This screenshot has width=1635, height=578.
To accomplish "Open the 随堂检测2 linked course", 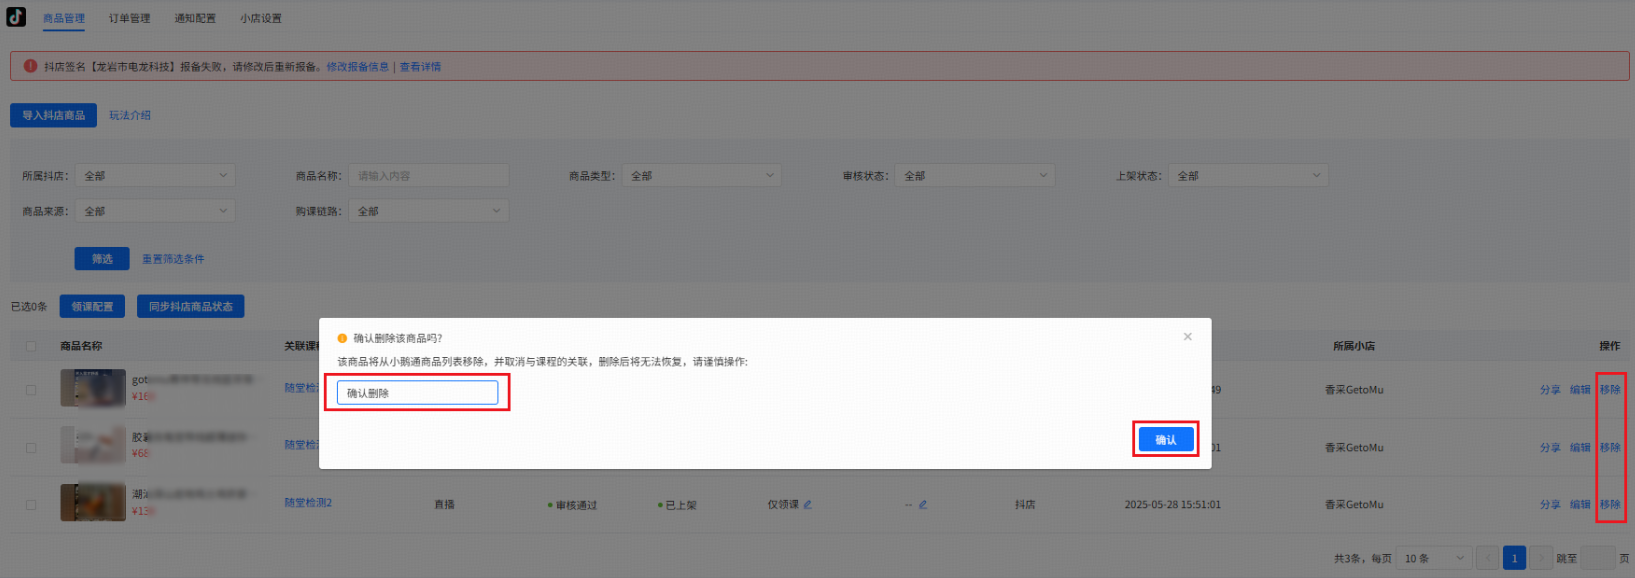I will 308,502.
